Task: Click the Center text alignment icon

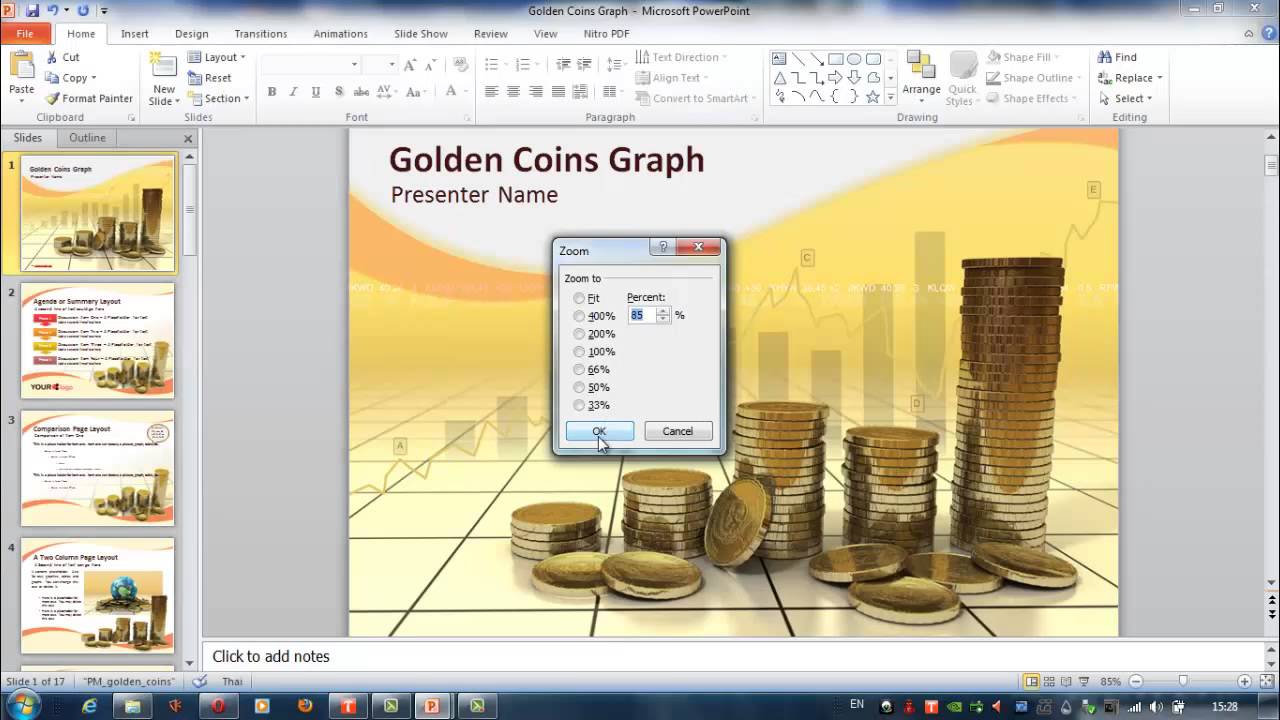Action: [513, 92]
